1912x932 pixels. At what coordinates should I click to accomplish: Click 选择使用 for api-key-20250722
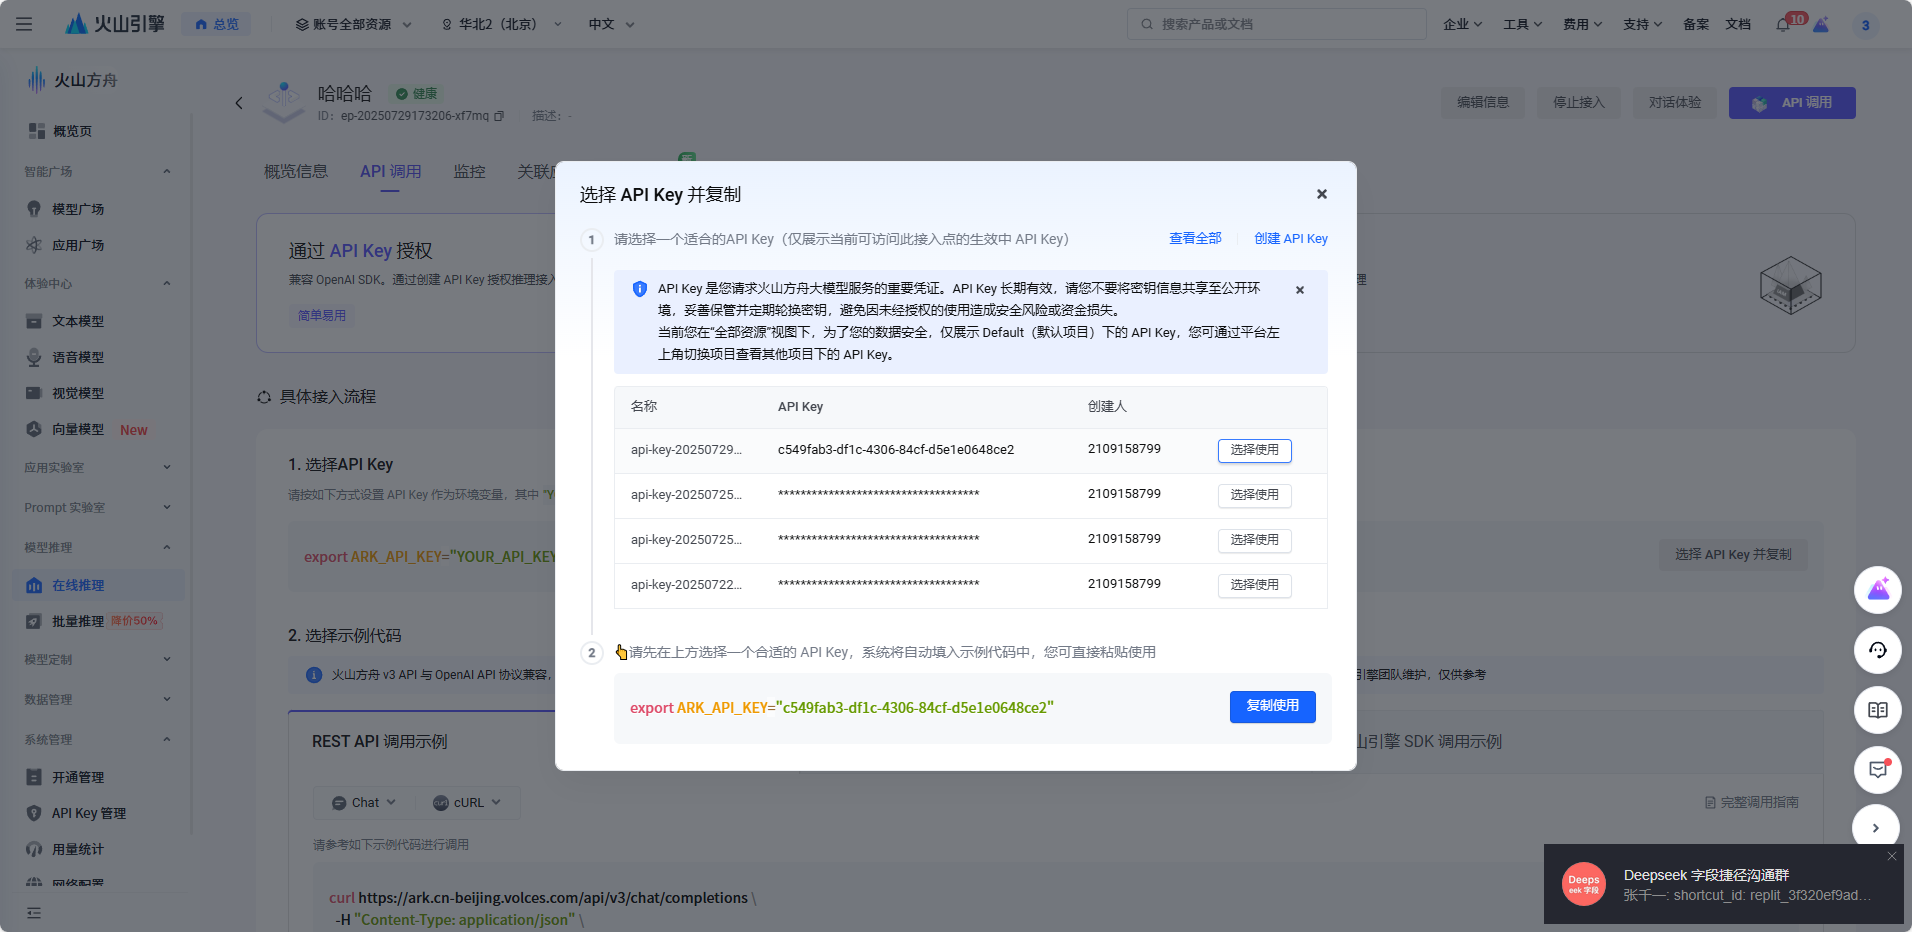tap(1254, 585)
